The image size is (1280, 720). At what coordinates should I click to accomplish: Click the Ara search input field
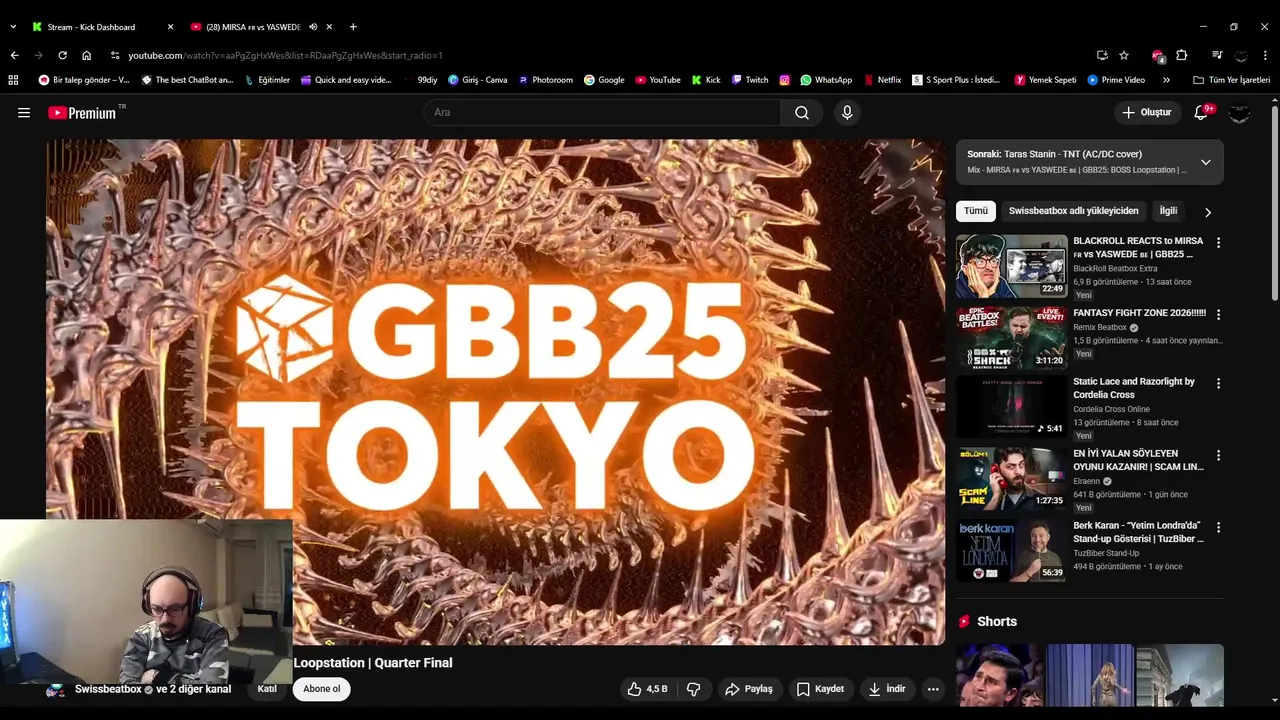[603, 113]
